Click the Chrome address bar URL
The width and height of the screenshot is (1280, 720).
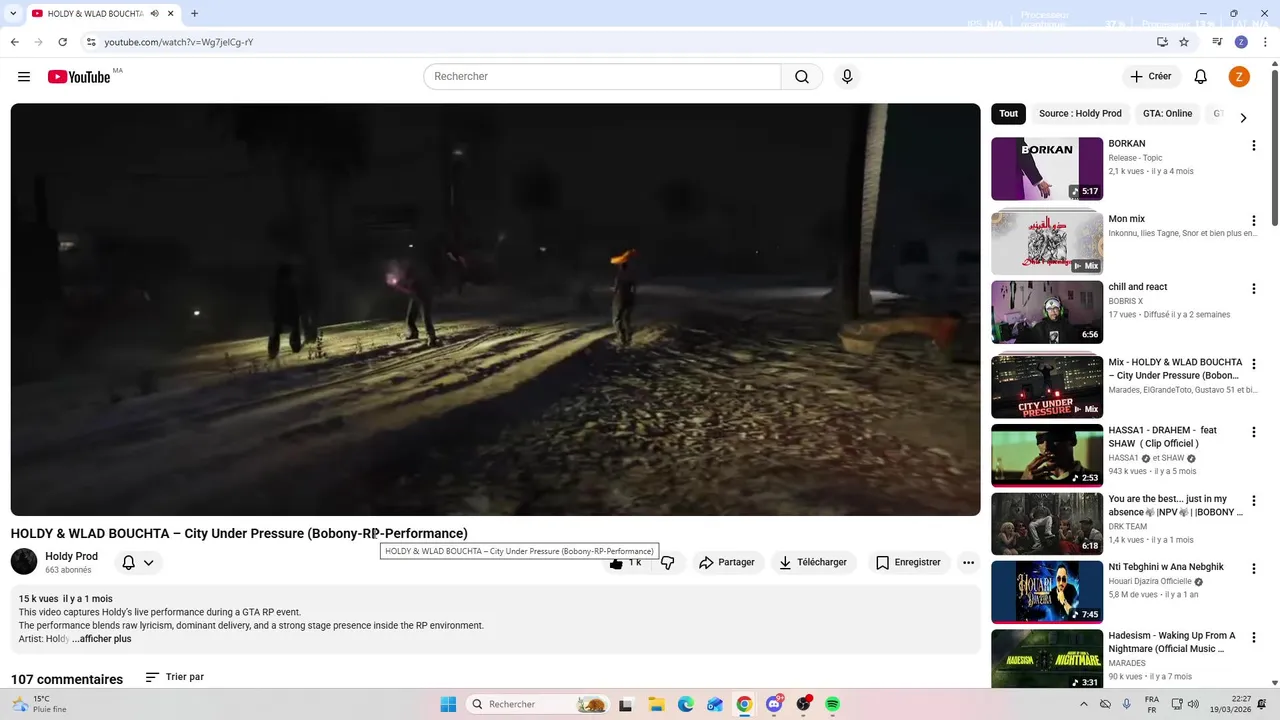tap(179, 42)
